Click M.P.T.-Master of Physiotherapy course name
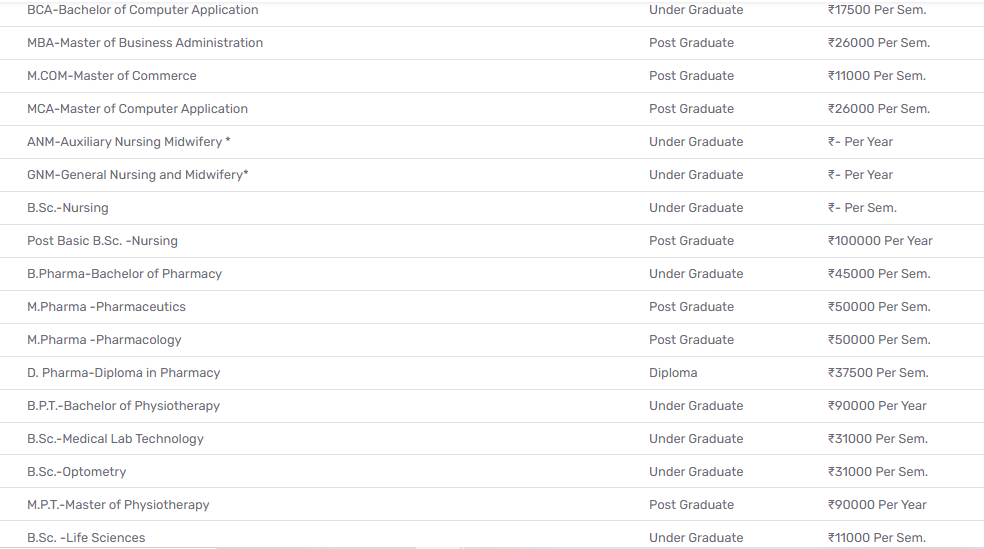Viewport: 984px width, 549px height. pyautogui.click(x=118, y=505)
